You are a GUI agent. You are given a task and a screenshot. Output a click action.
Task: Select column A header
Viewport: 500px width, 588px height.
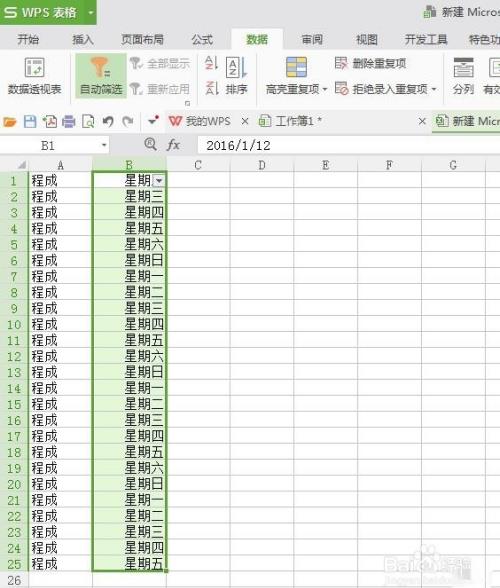click(x=60, y=165)
